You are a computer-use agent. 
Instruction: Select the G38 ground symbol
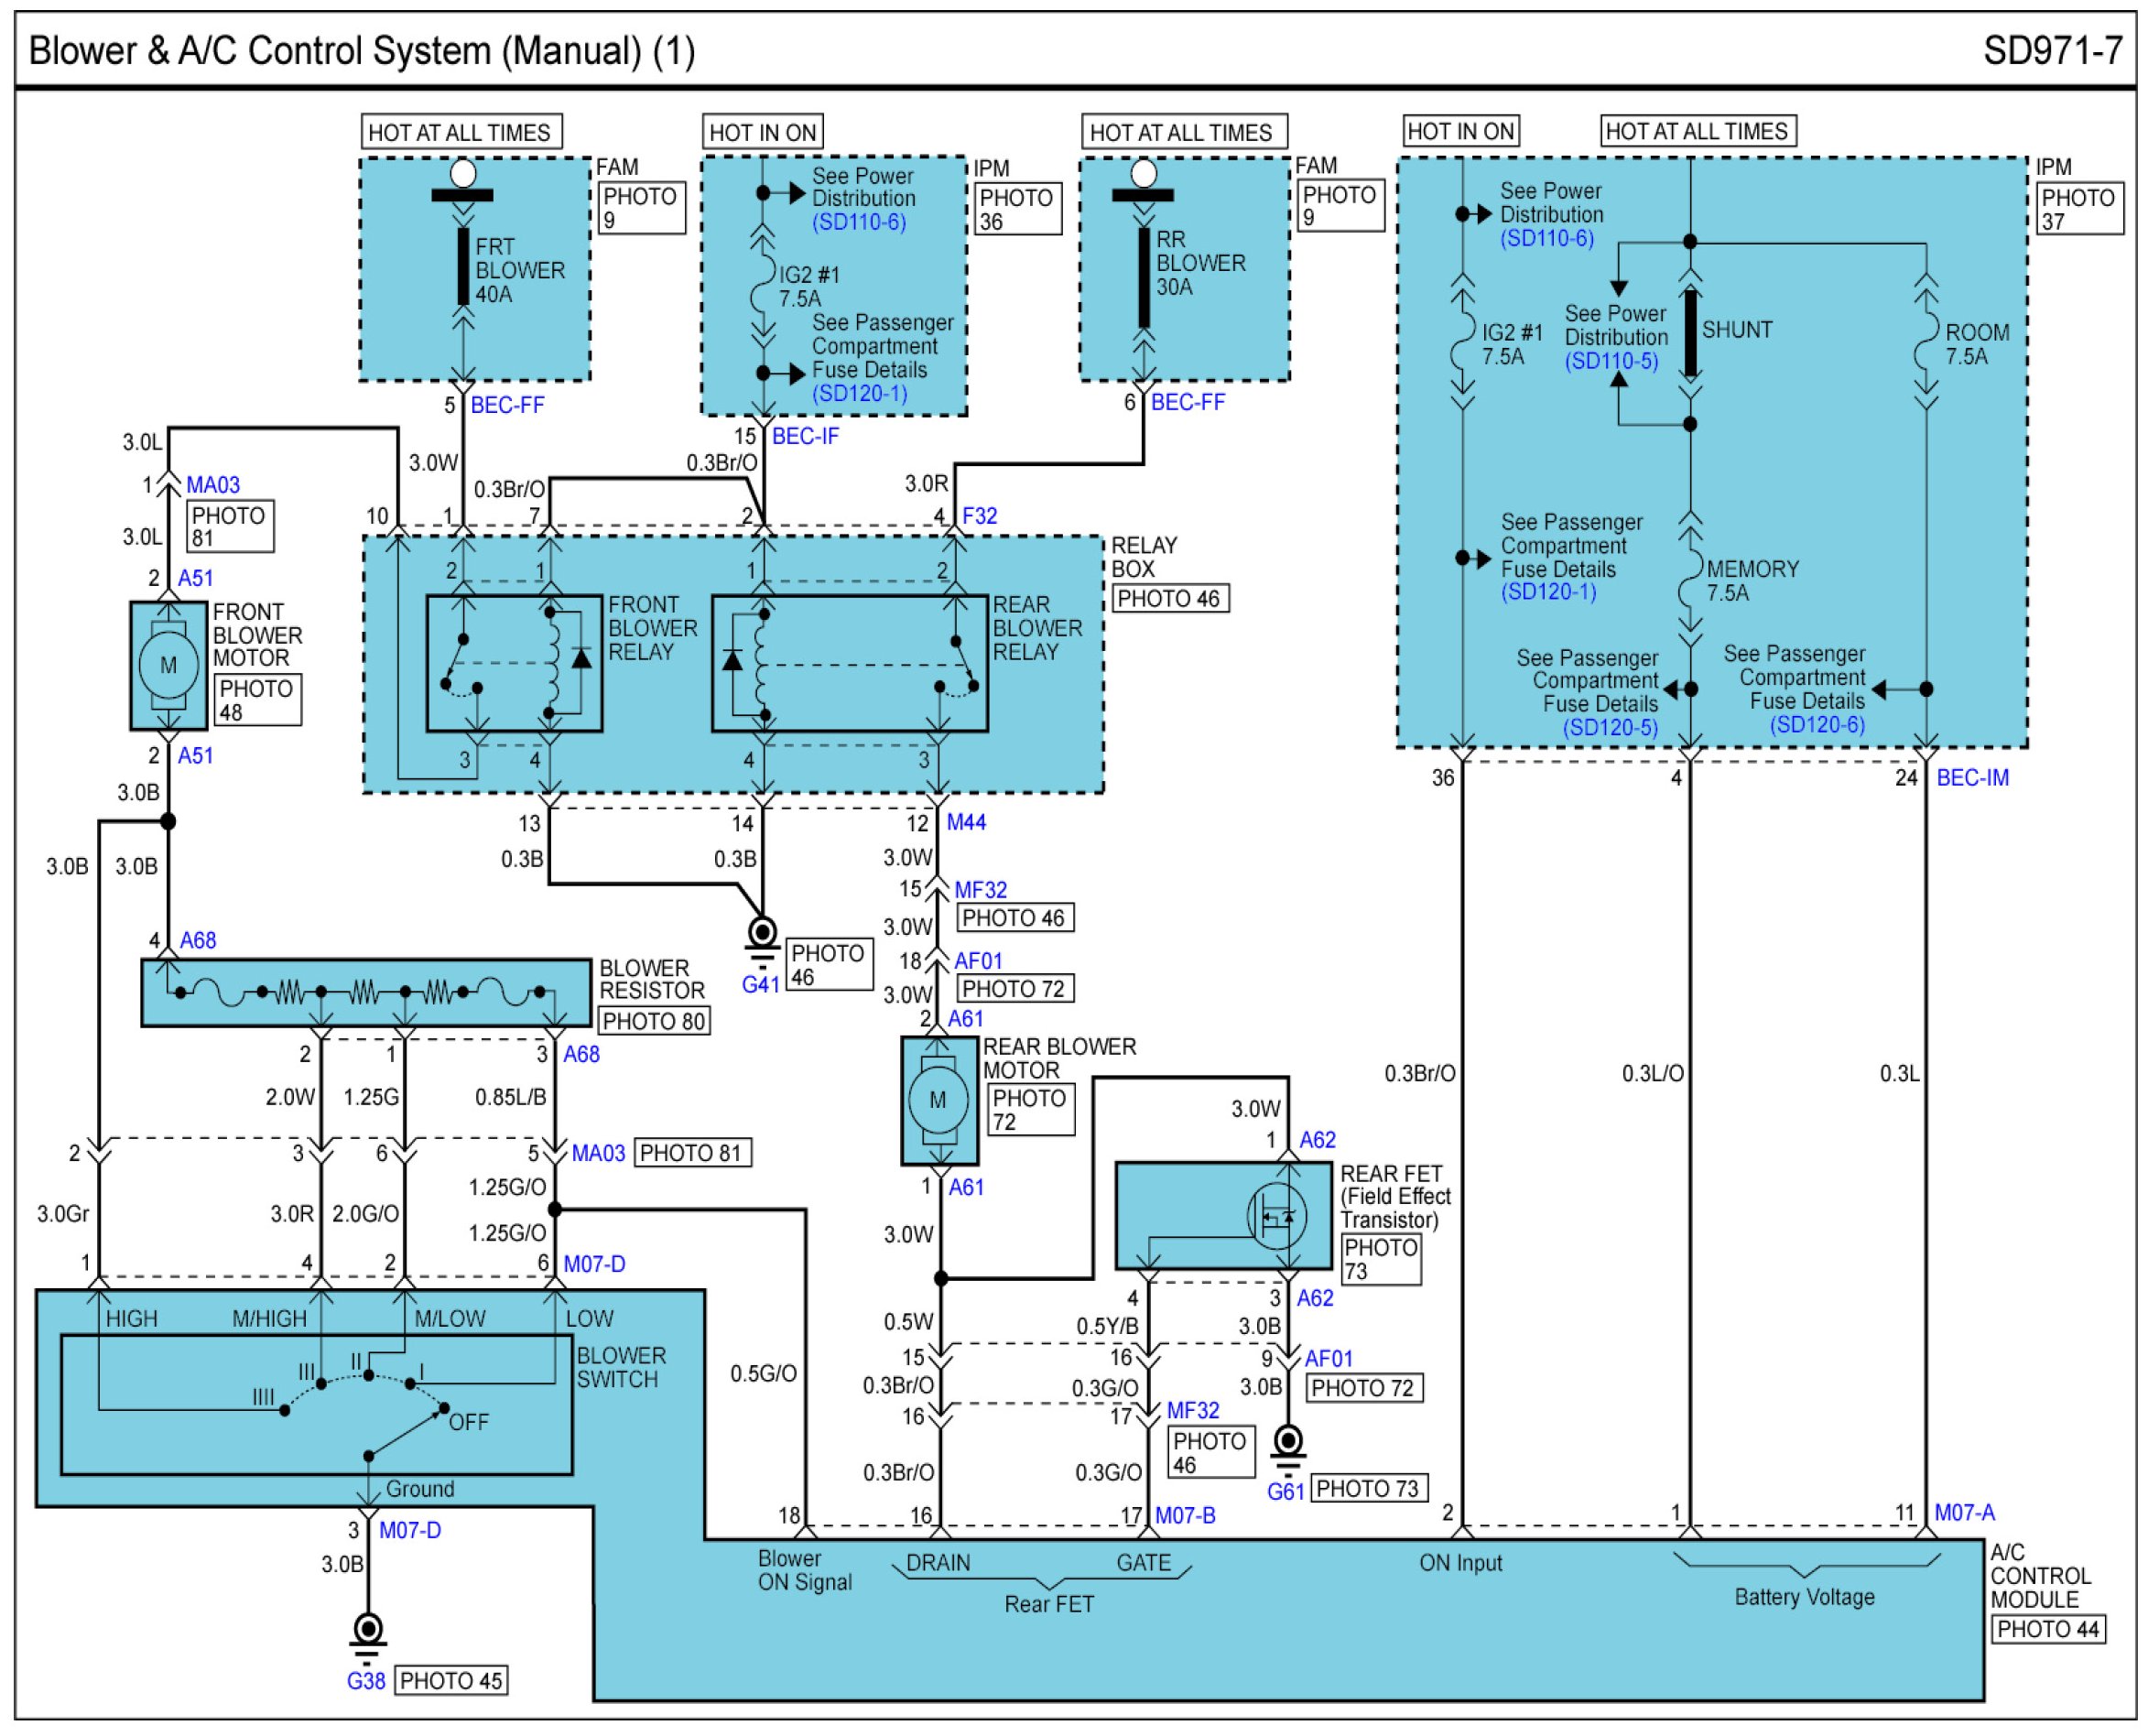368,1637
